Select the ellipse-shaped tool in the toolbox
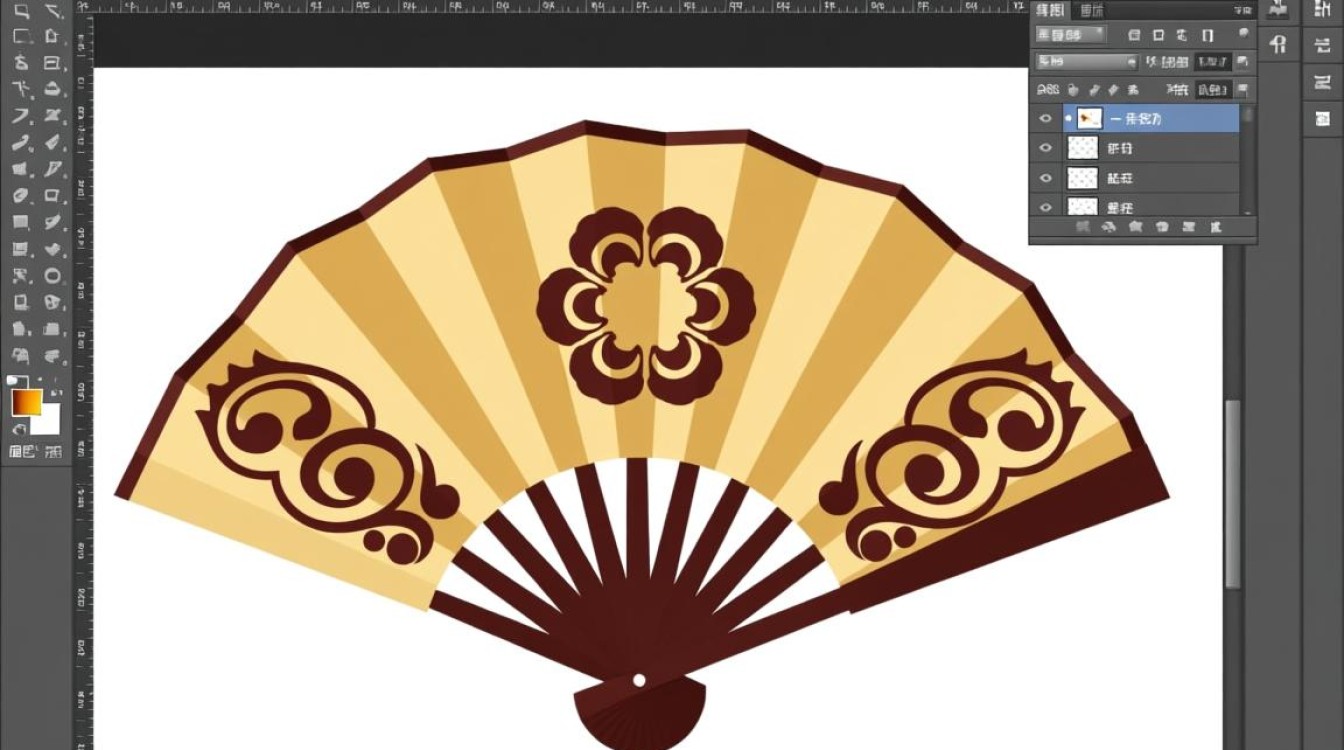This screenshot has height=750, width=1344. pyautogui.click(x=53, y=276)
